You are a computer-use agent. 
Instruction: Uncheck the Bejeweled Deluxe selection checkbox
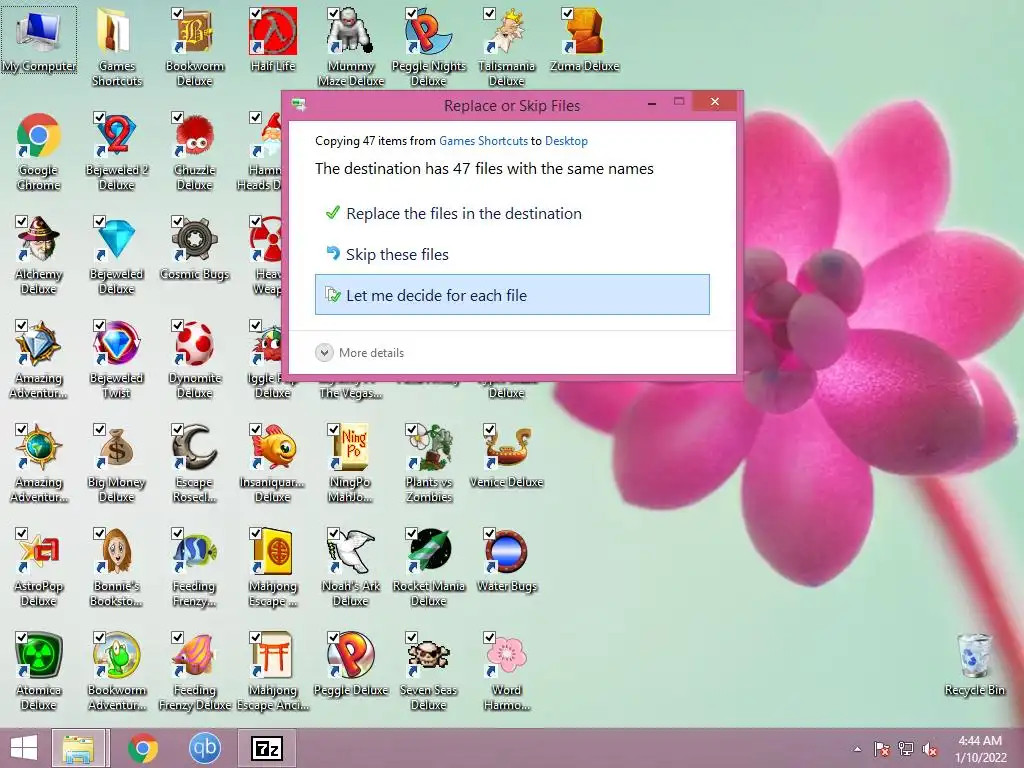point(99,221)
